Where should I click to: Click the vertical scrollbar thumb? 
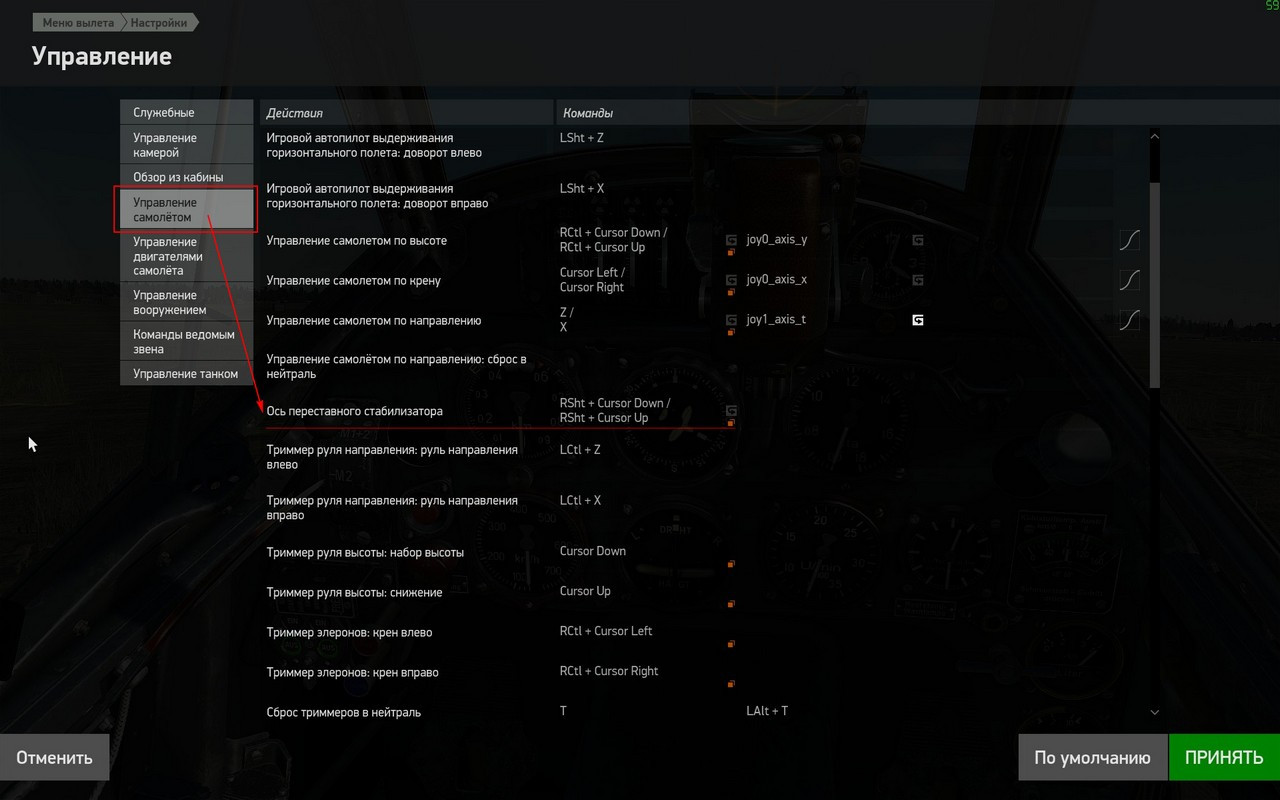point(1155,285)
